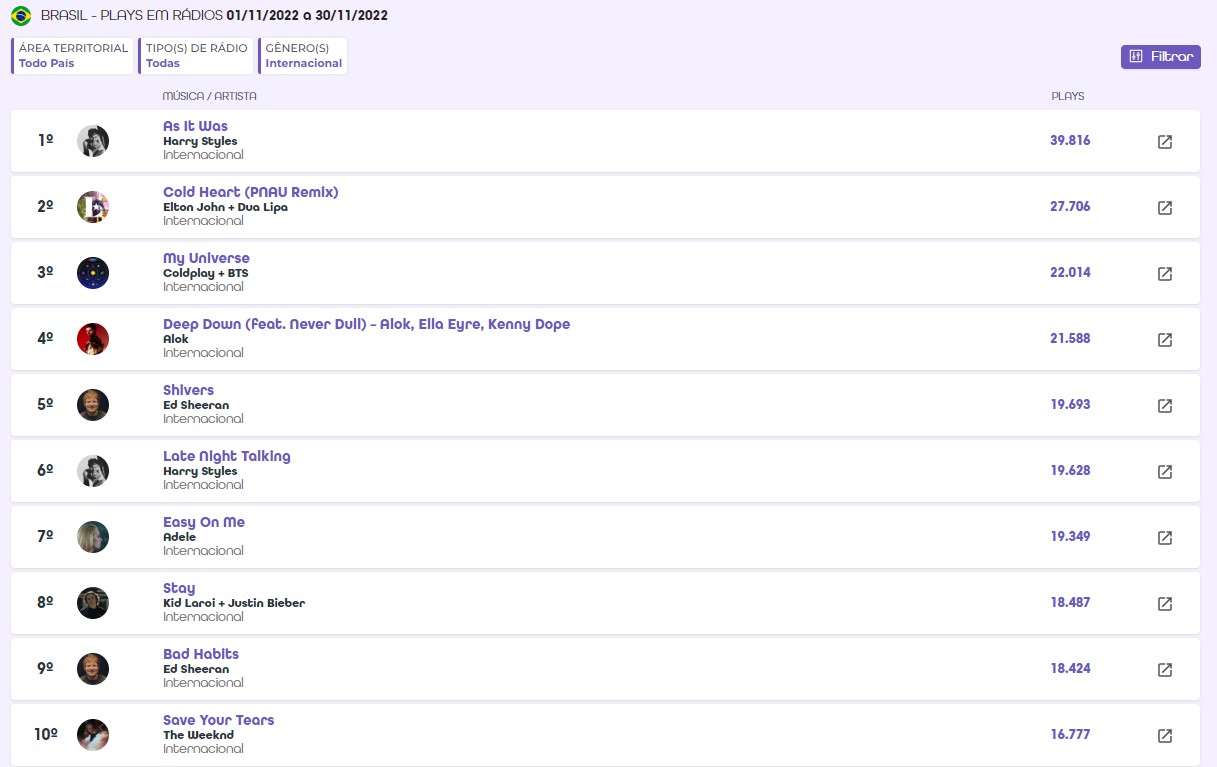Viewport: 1217px width, 767px height.
Task: Click the Adele artist thumbnail
Action: tap(93, 537)
